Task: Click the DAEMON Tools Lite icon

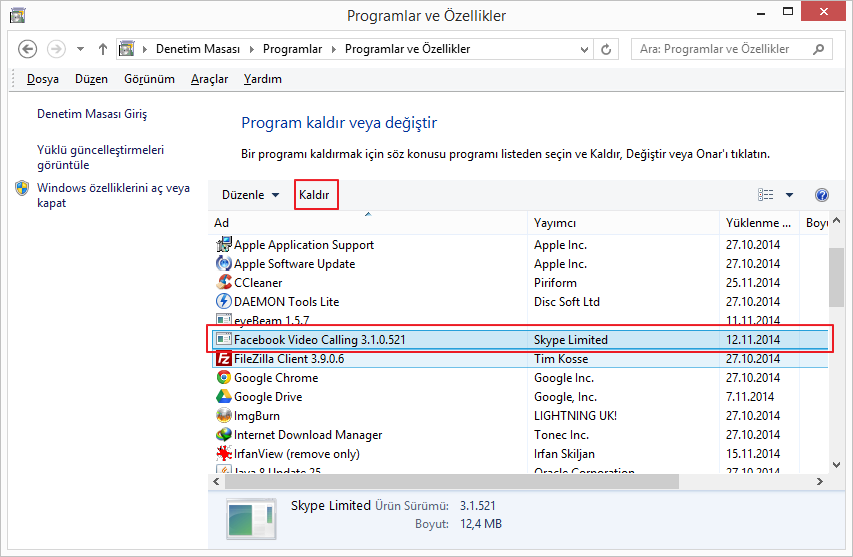Action: (224, 302)
